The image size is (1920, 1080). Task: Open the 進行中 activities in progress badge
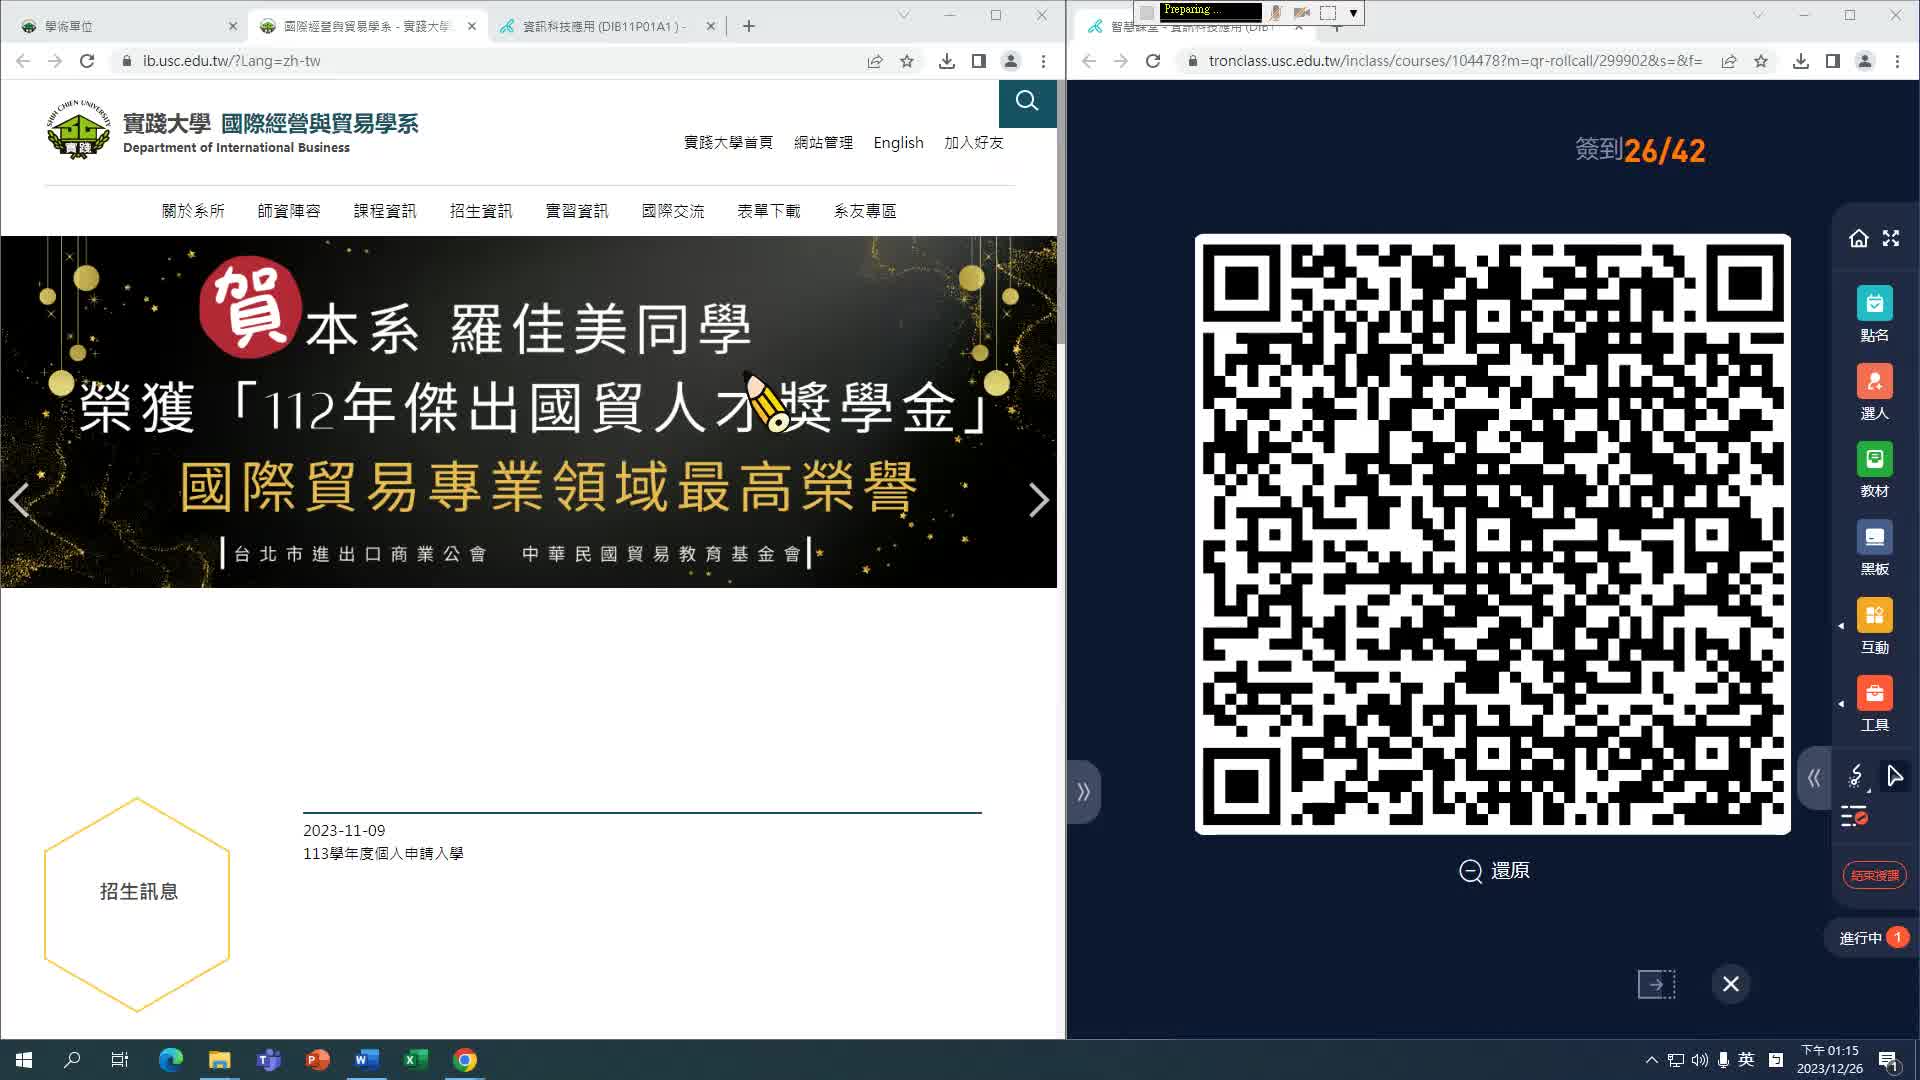click(x=1873, y=938)
